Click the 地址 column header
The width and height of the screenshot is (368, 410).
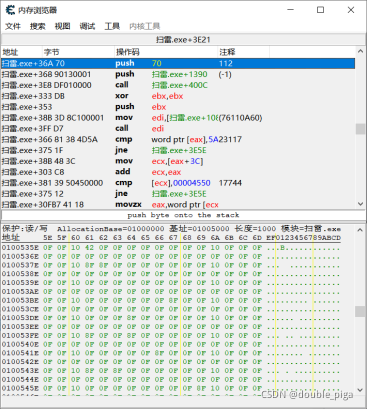(22, 52)
